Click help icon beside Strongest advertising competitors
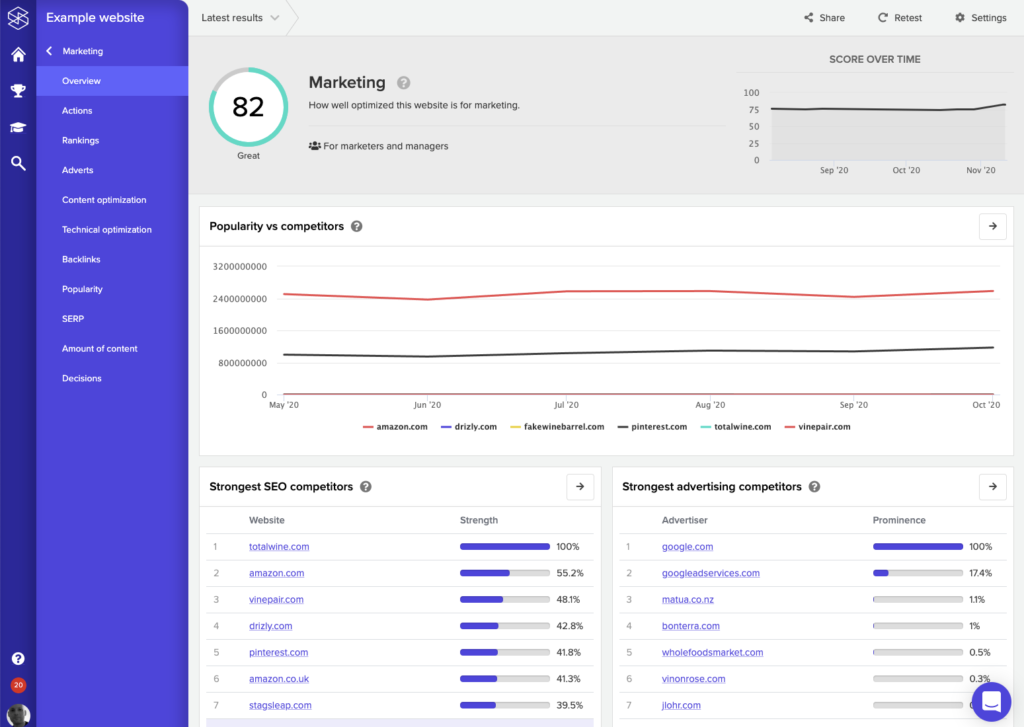The width and height of the screenshot is (1024, 727). pyautogui.click(x=814, y=487)
